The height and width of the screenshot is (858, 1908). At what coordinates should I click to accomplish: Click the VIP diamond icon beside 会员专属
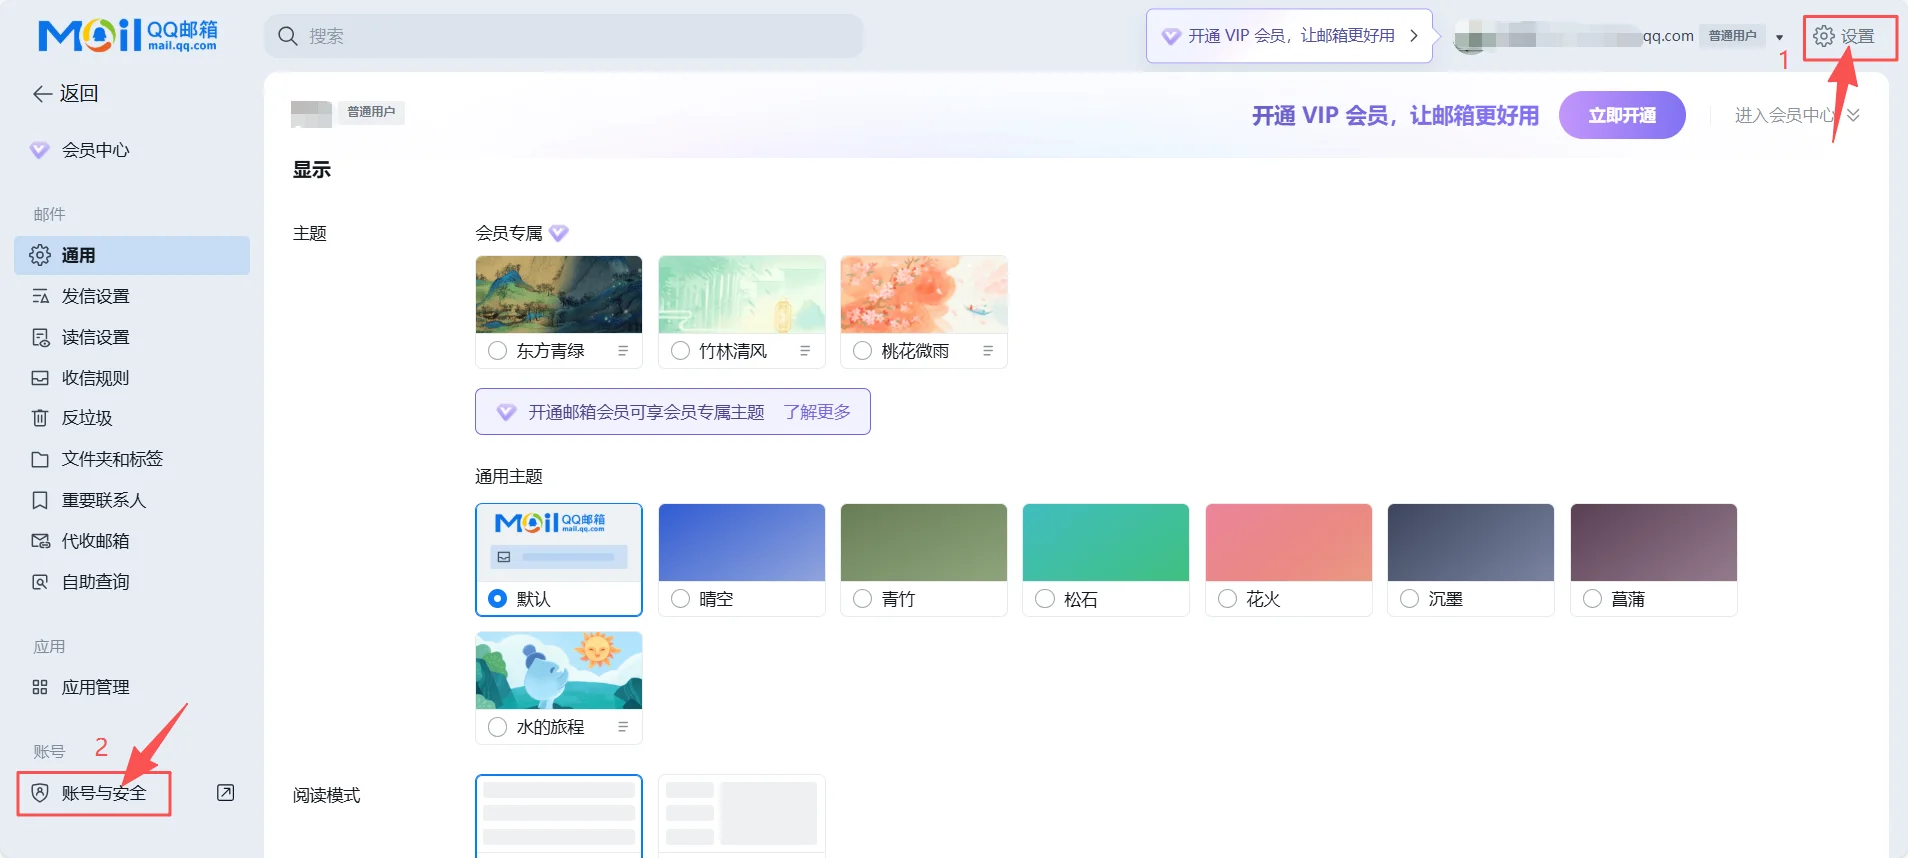[559, 233]
